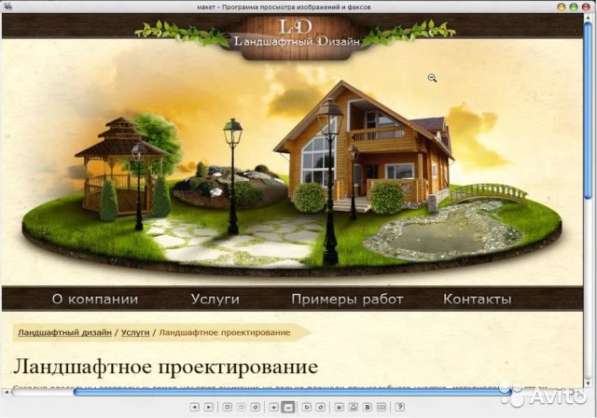Click 'Контакты' in the mockup

477,299
